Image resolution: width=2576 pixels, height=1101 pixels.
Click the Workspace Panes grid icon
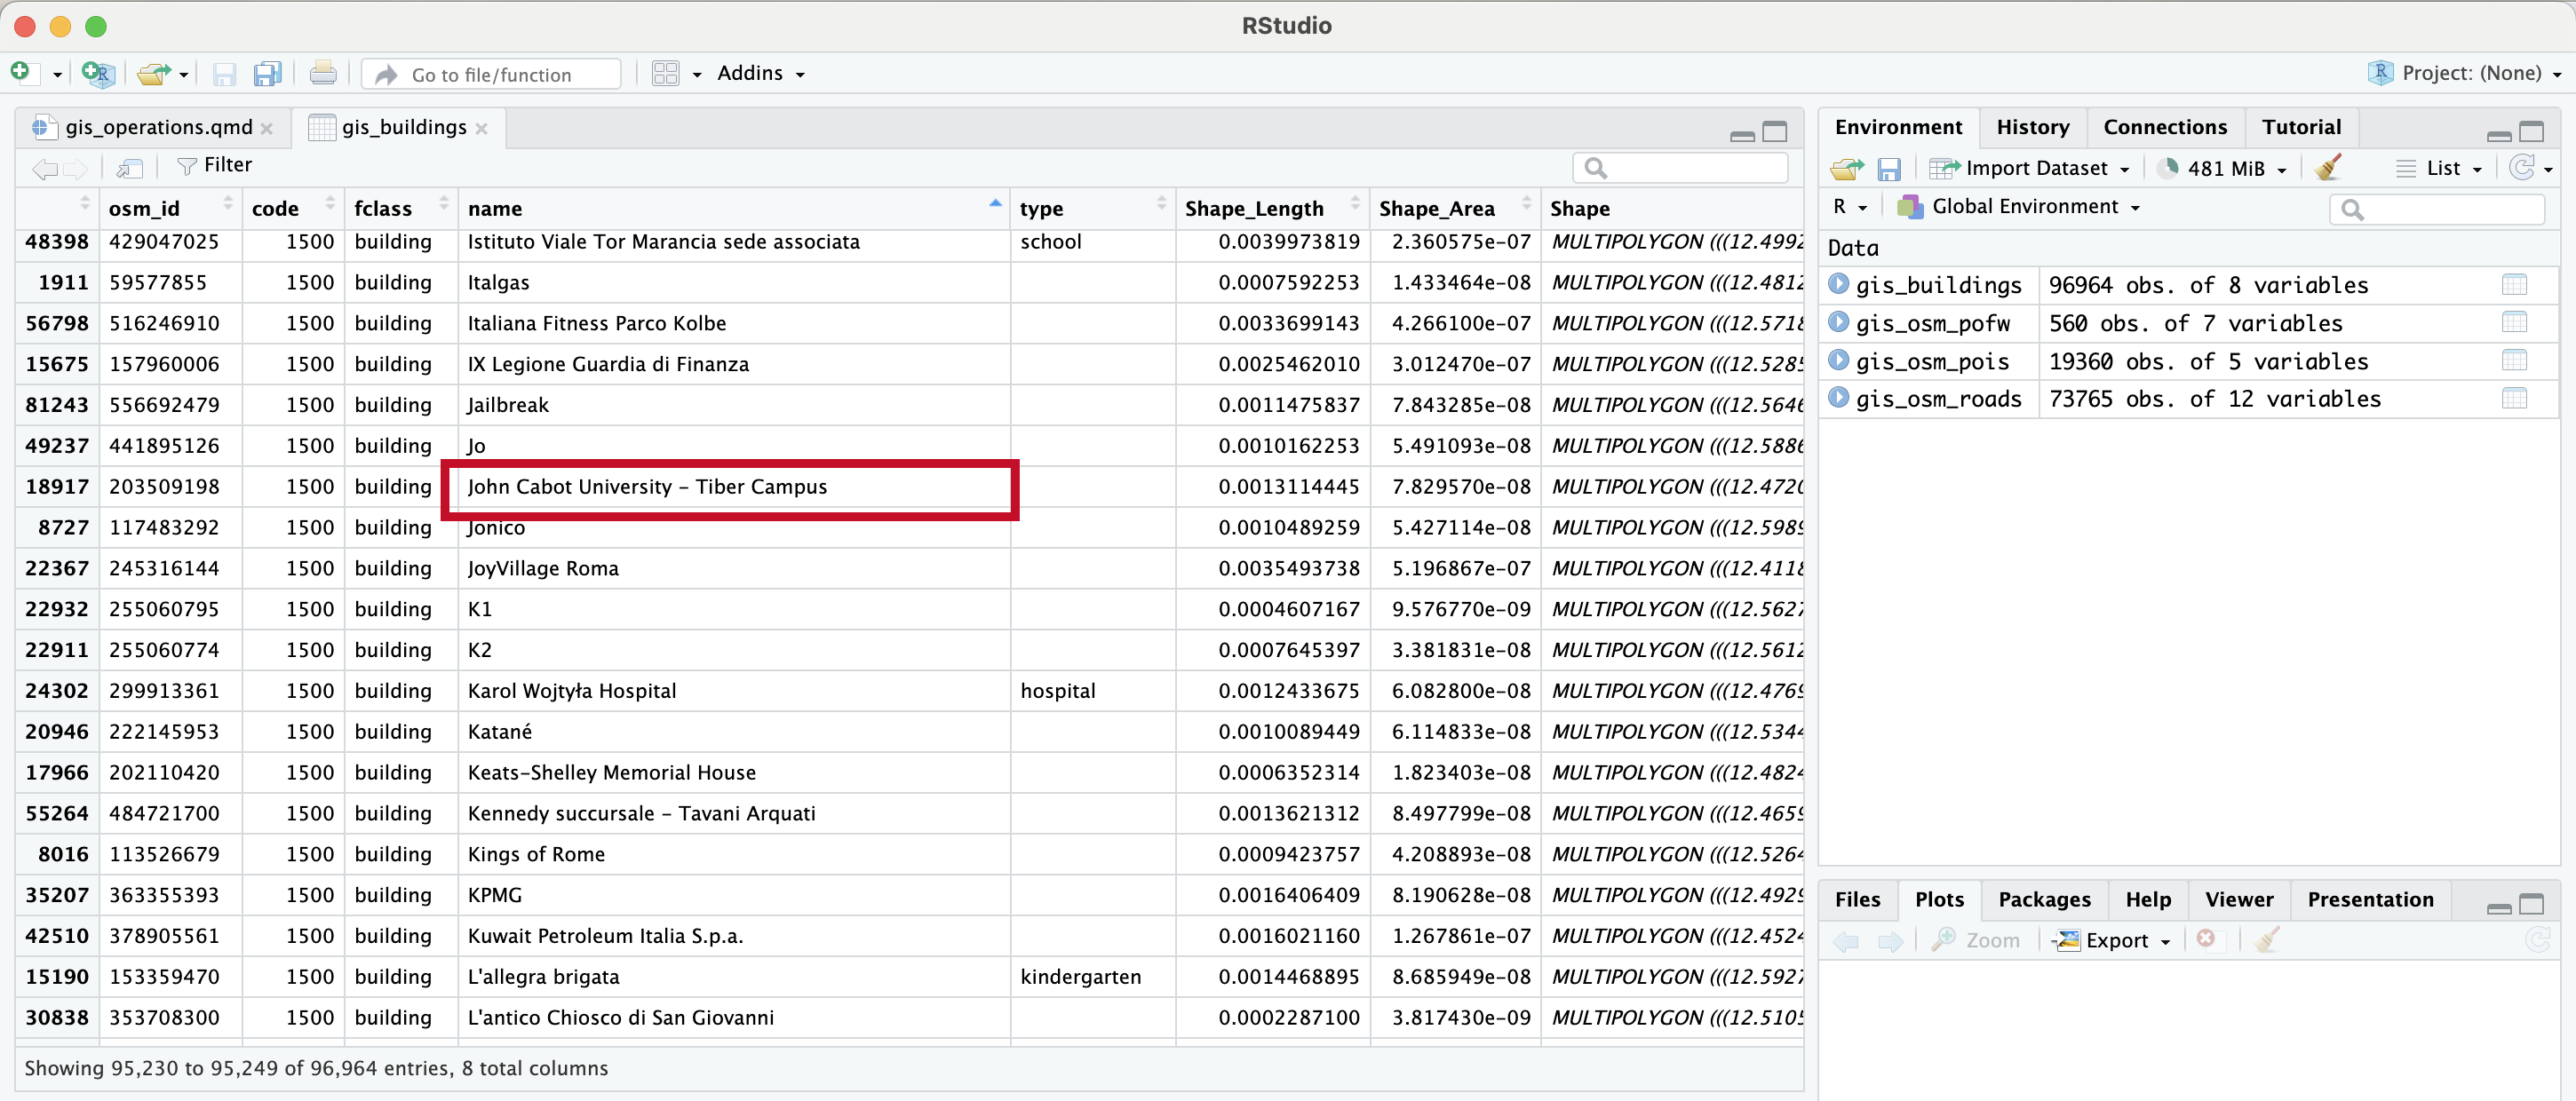tap(665, 73)
